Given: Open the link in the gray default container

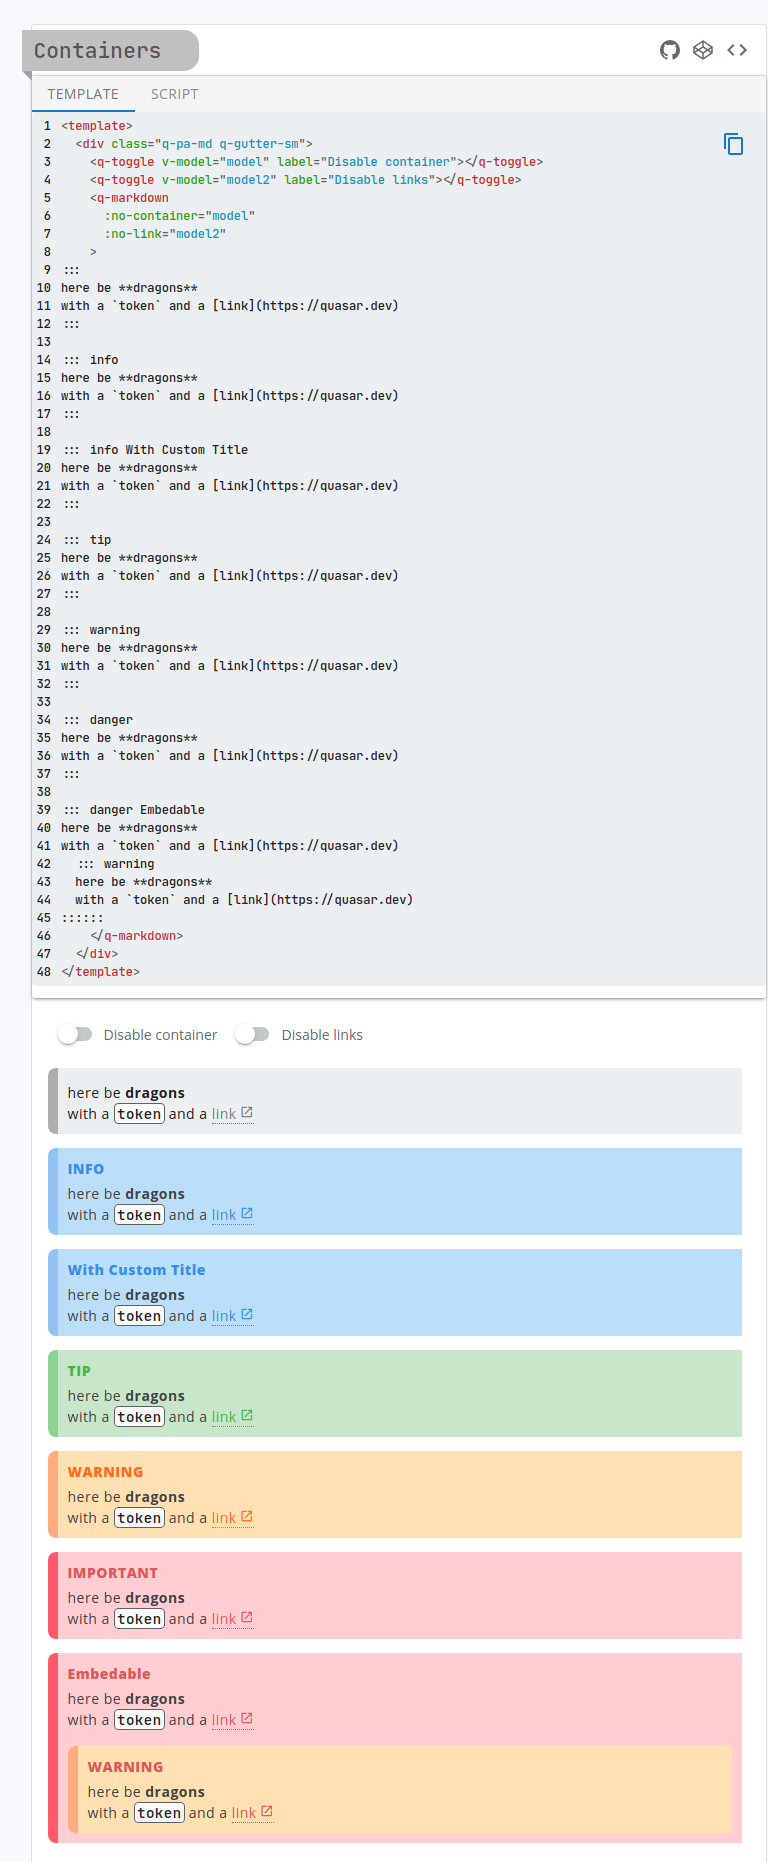Looking at the screenshot, I should pyautogui.click(x=224, y=1114).
